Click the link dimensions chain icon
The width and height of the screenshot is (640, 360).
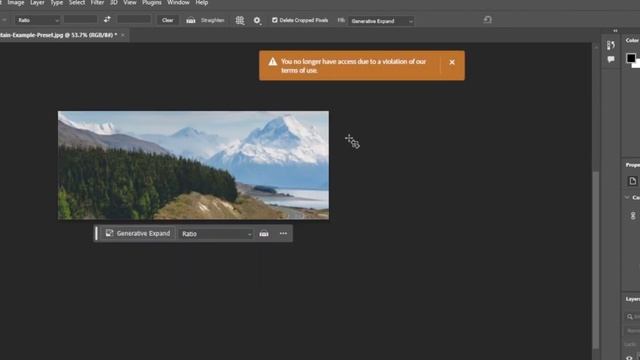pos(633,216)
